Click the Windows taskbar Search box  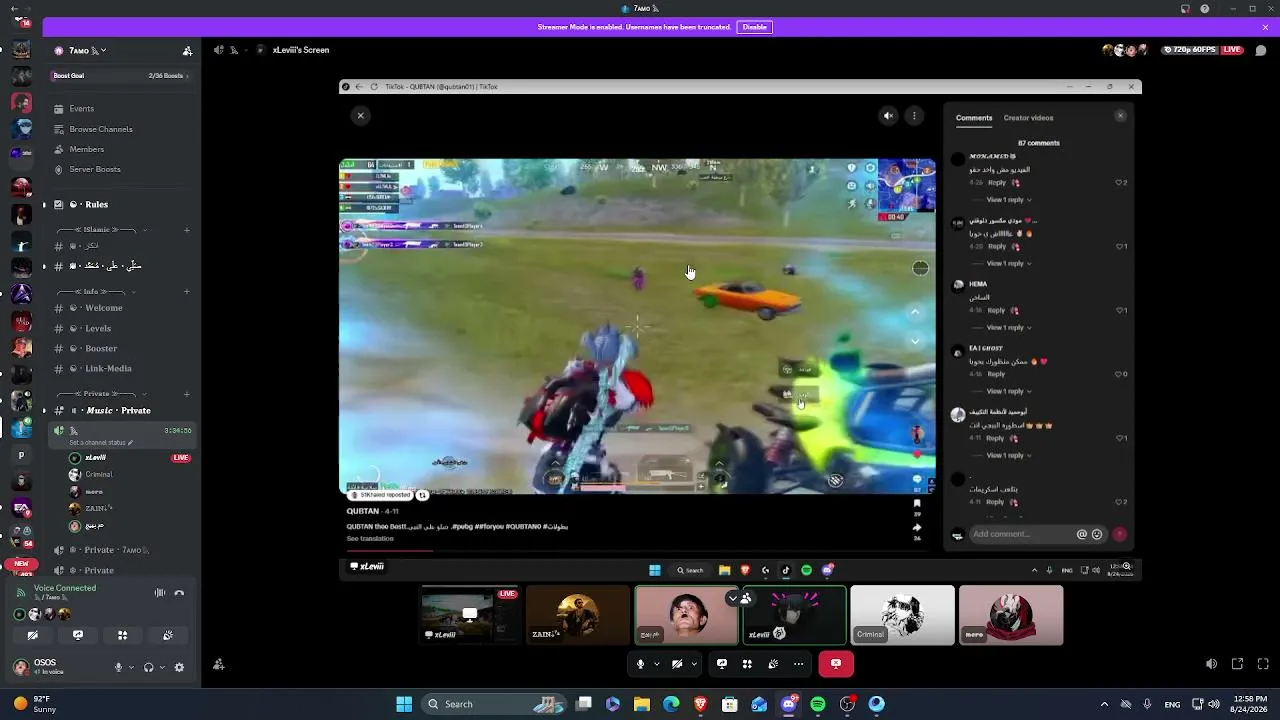(494, 704)
